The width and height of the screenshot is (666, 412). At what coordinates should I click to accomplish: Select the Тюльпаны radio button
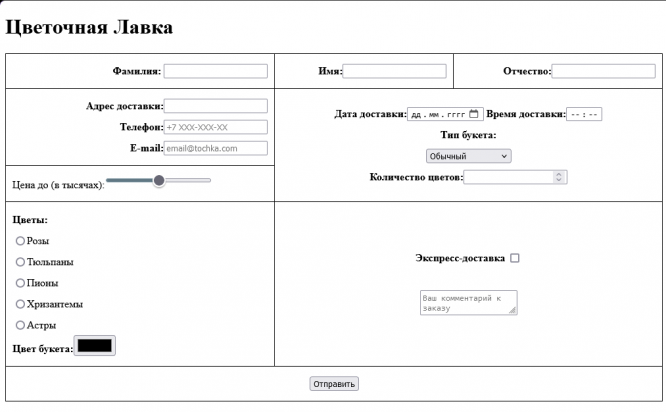tap(20, 262)
